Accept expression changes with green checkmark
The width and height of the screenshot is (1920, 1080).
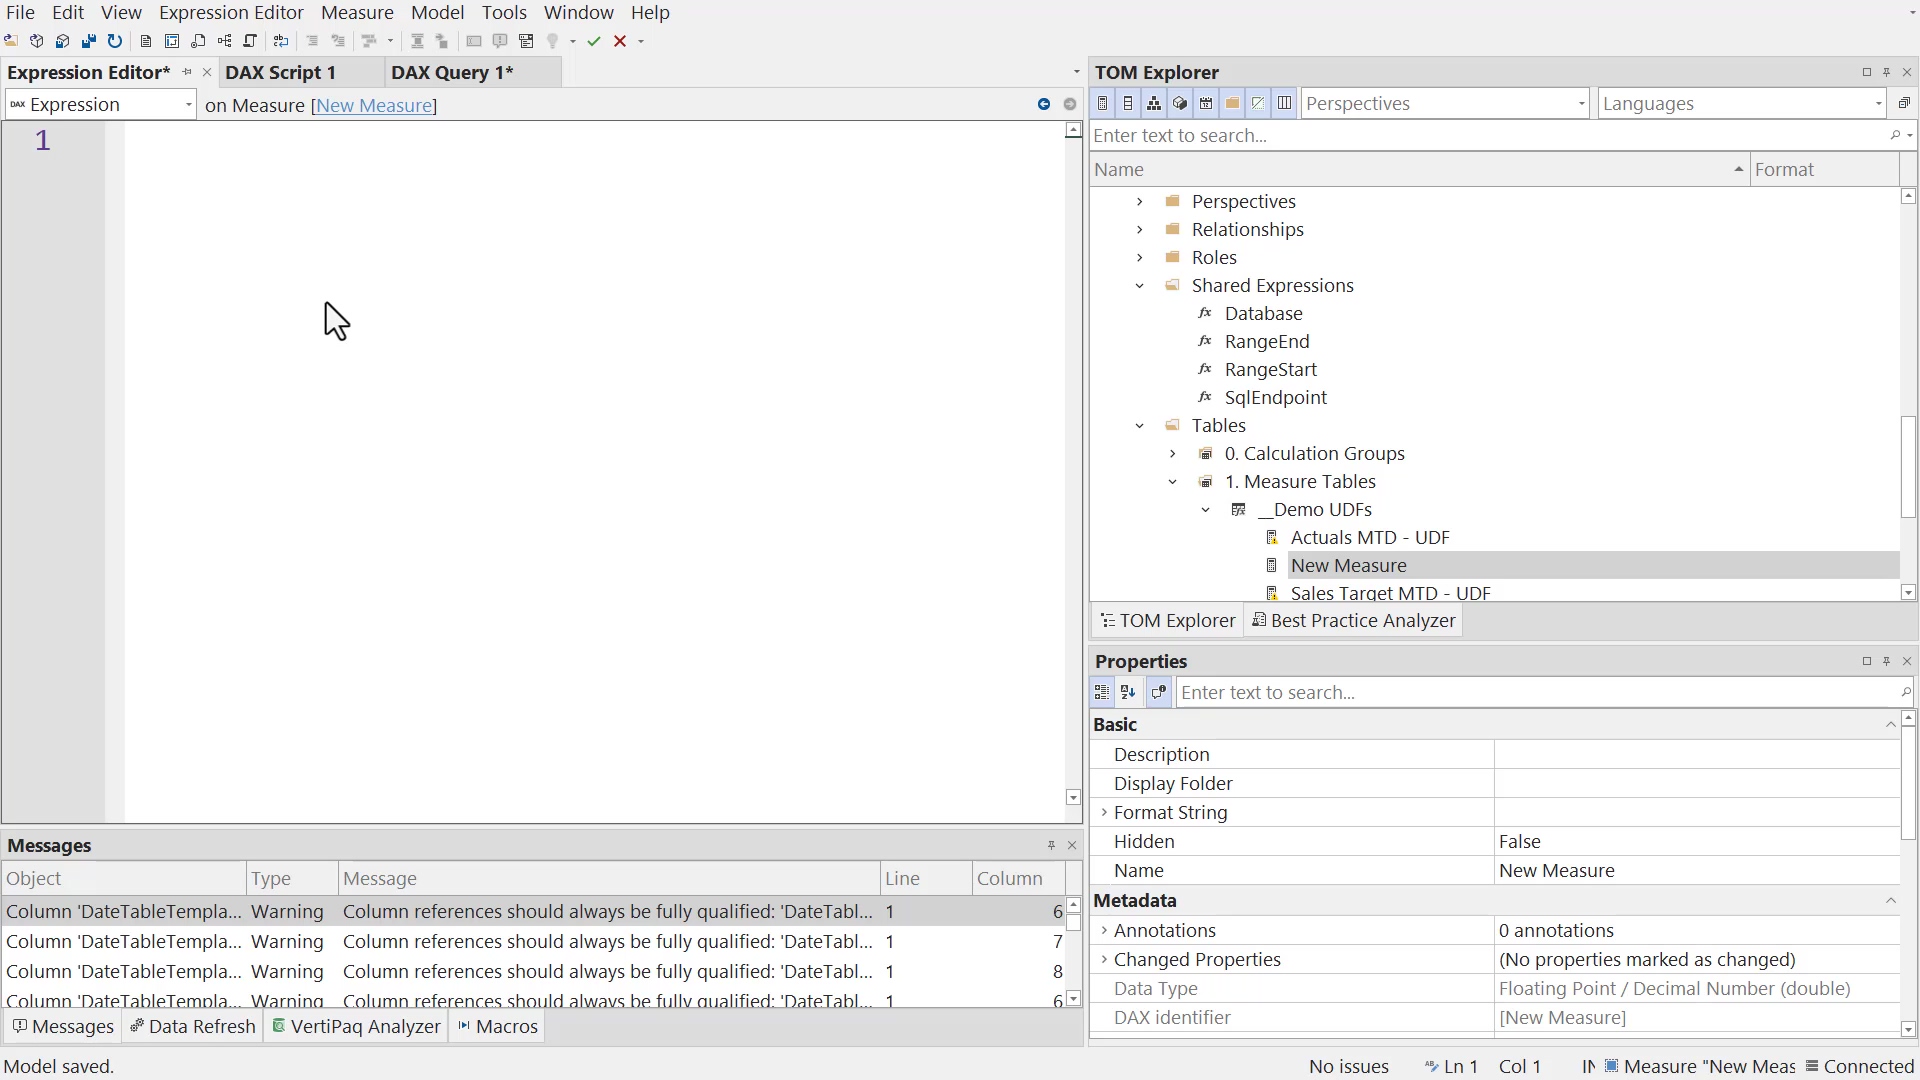coord(594,41)
